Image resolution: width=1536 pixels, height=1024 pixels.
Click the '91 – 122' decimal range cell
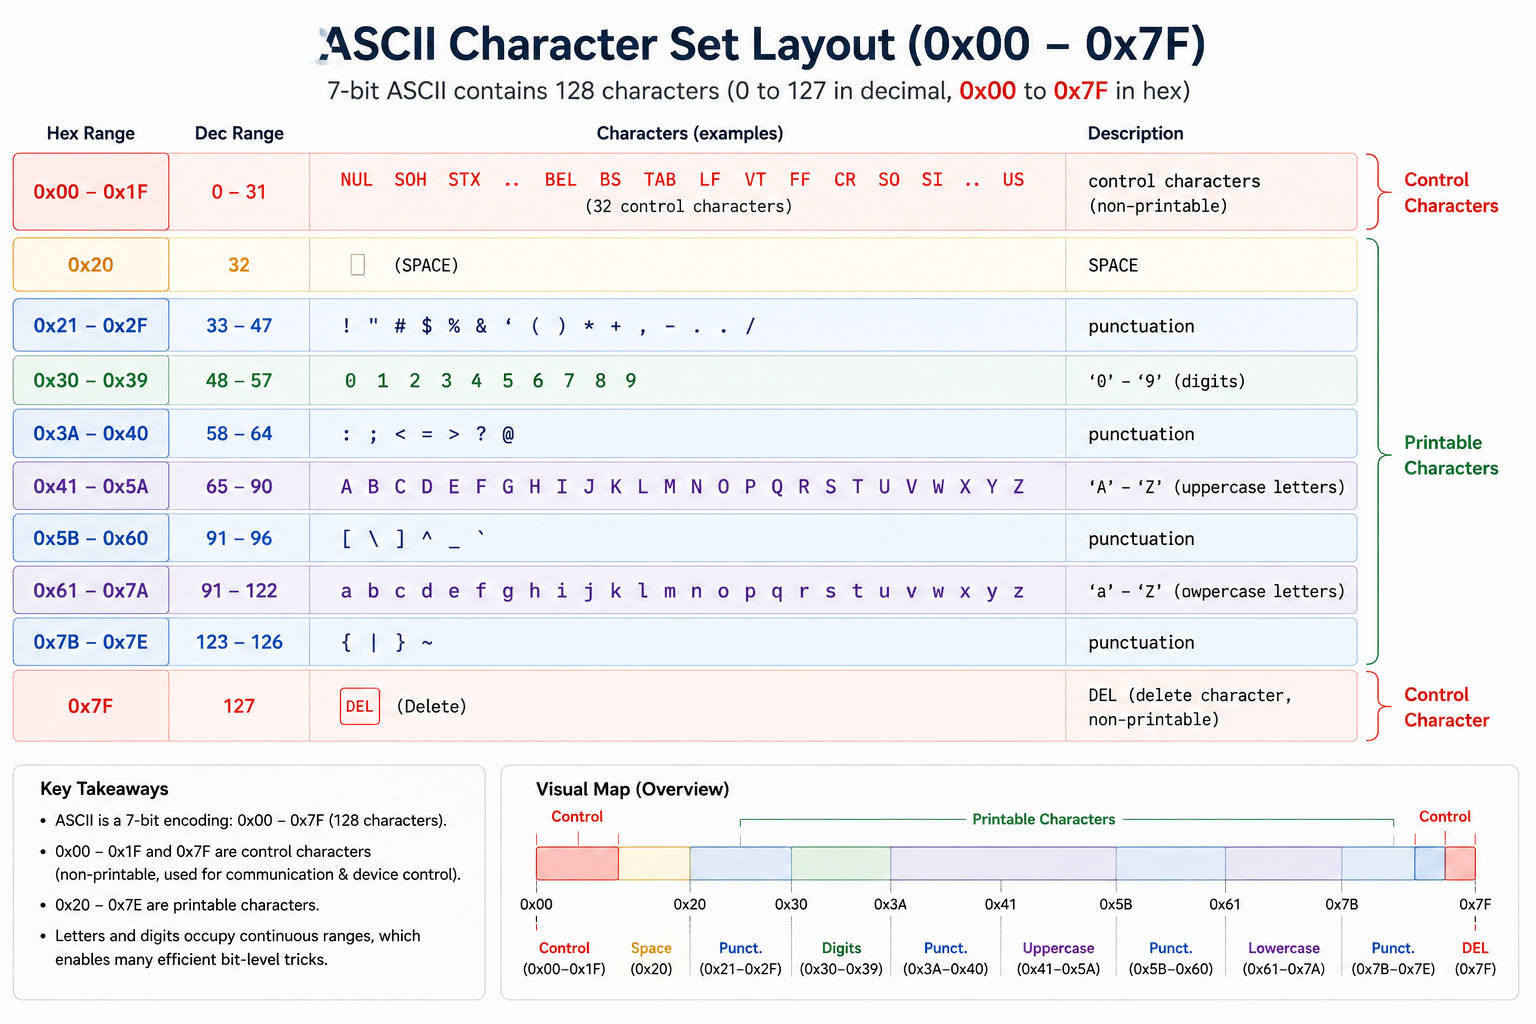(x=239, y=591)
